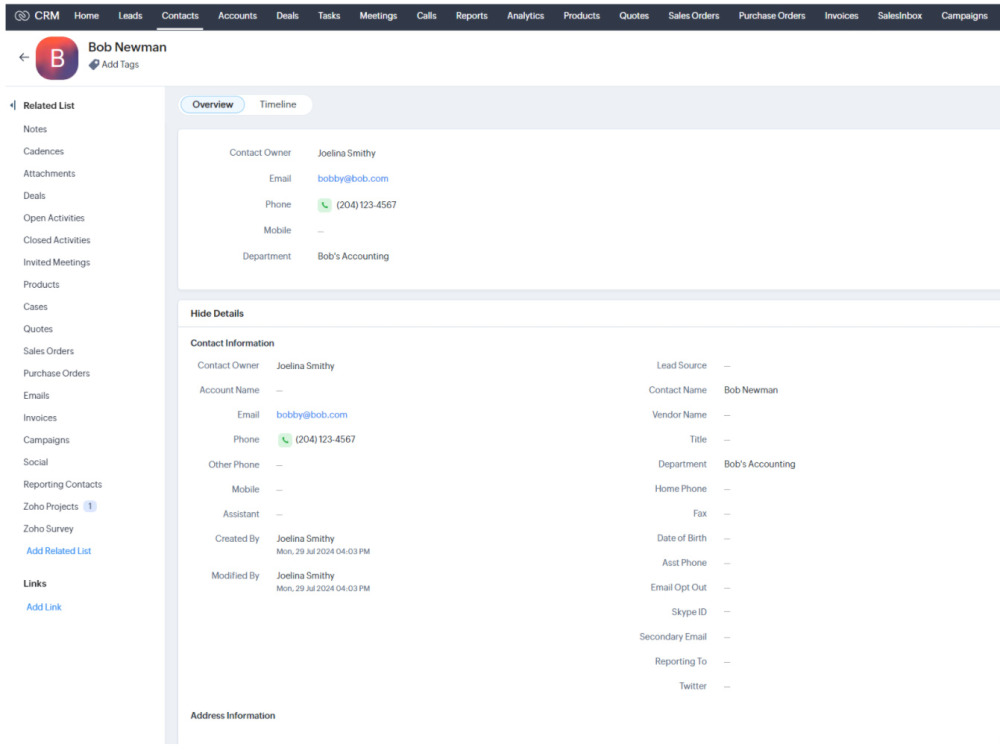
Task: Click the Zoho CRM logo icon
Action: 22,15
